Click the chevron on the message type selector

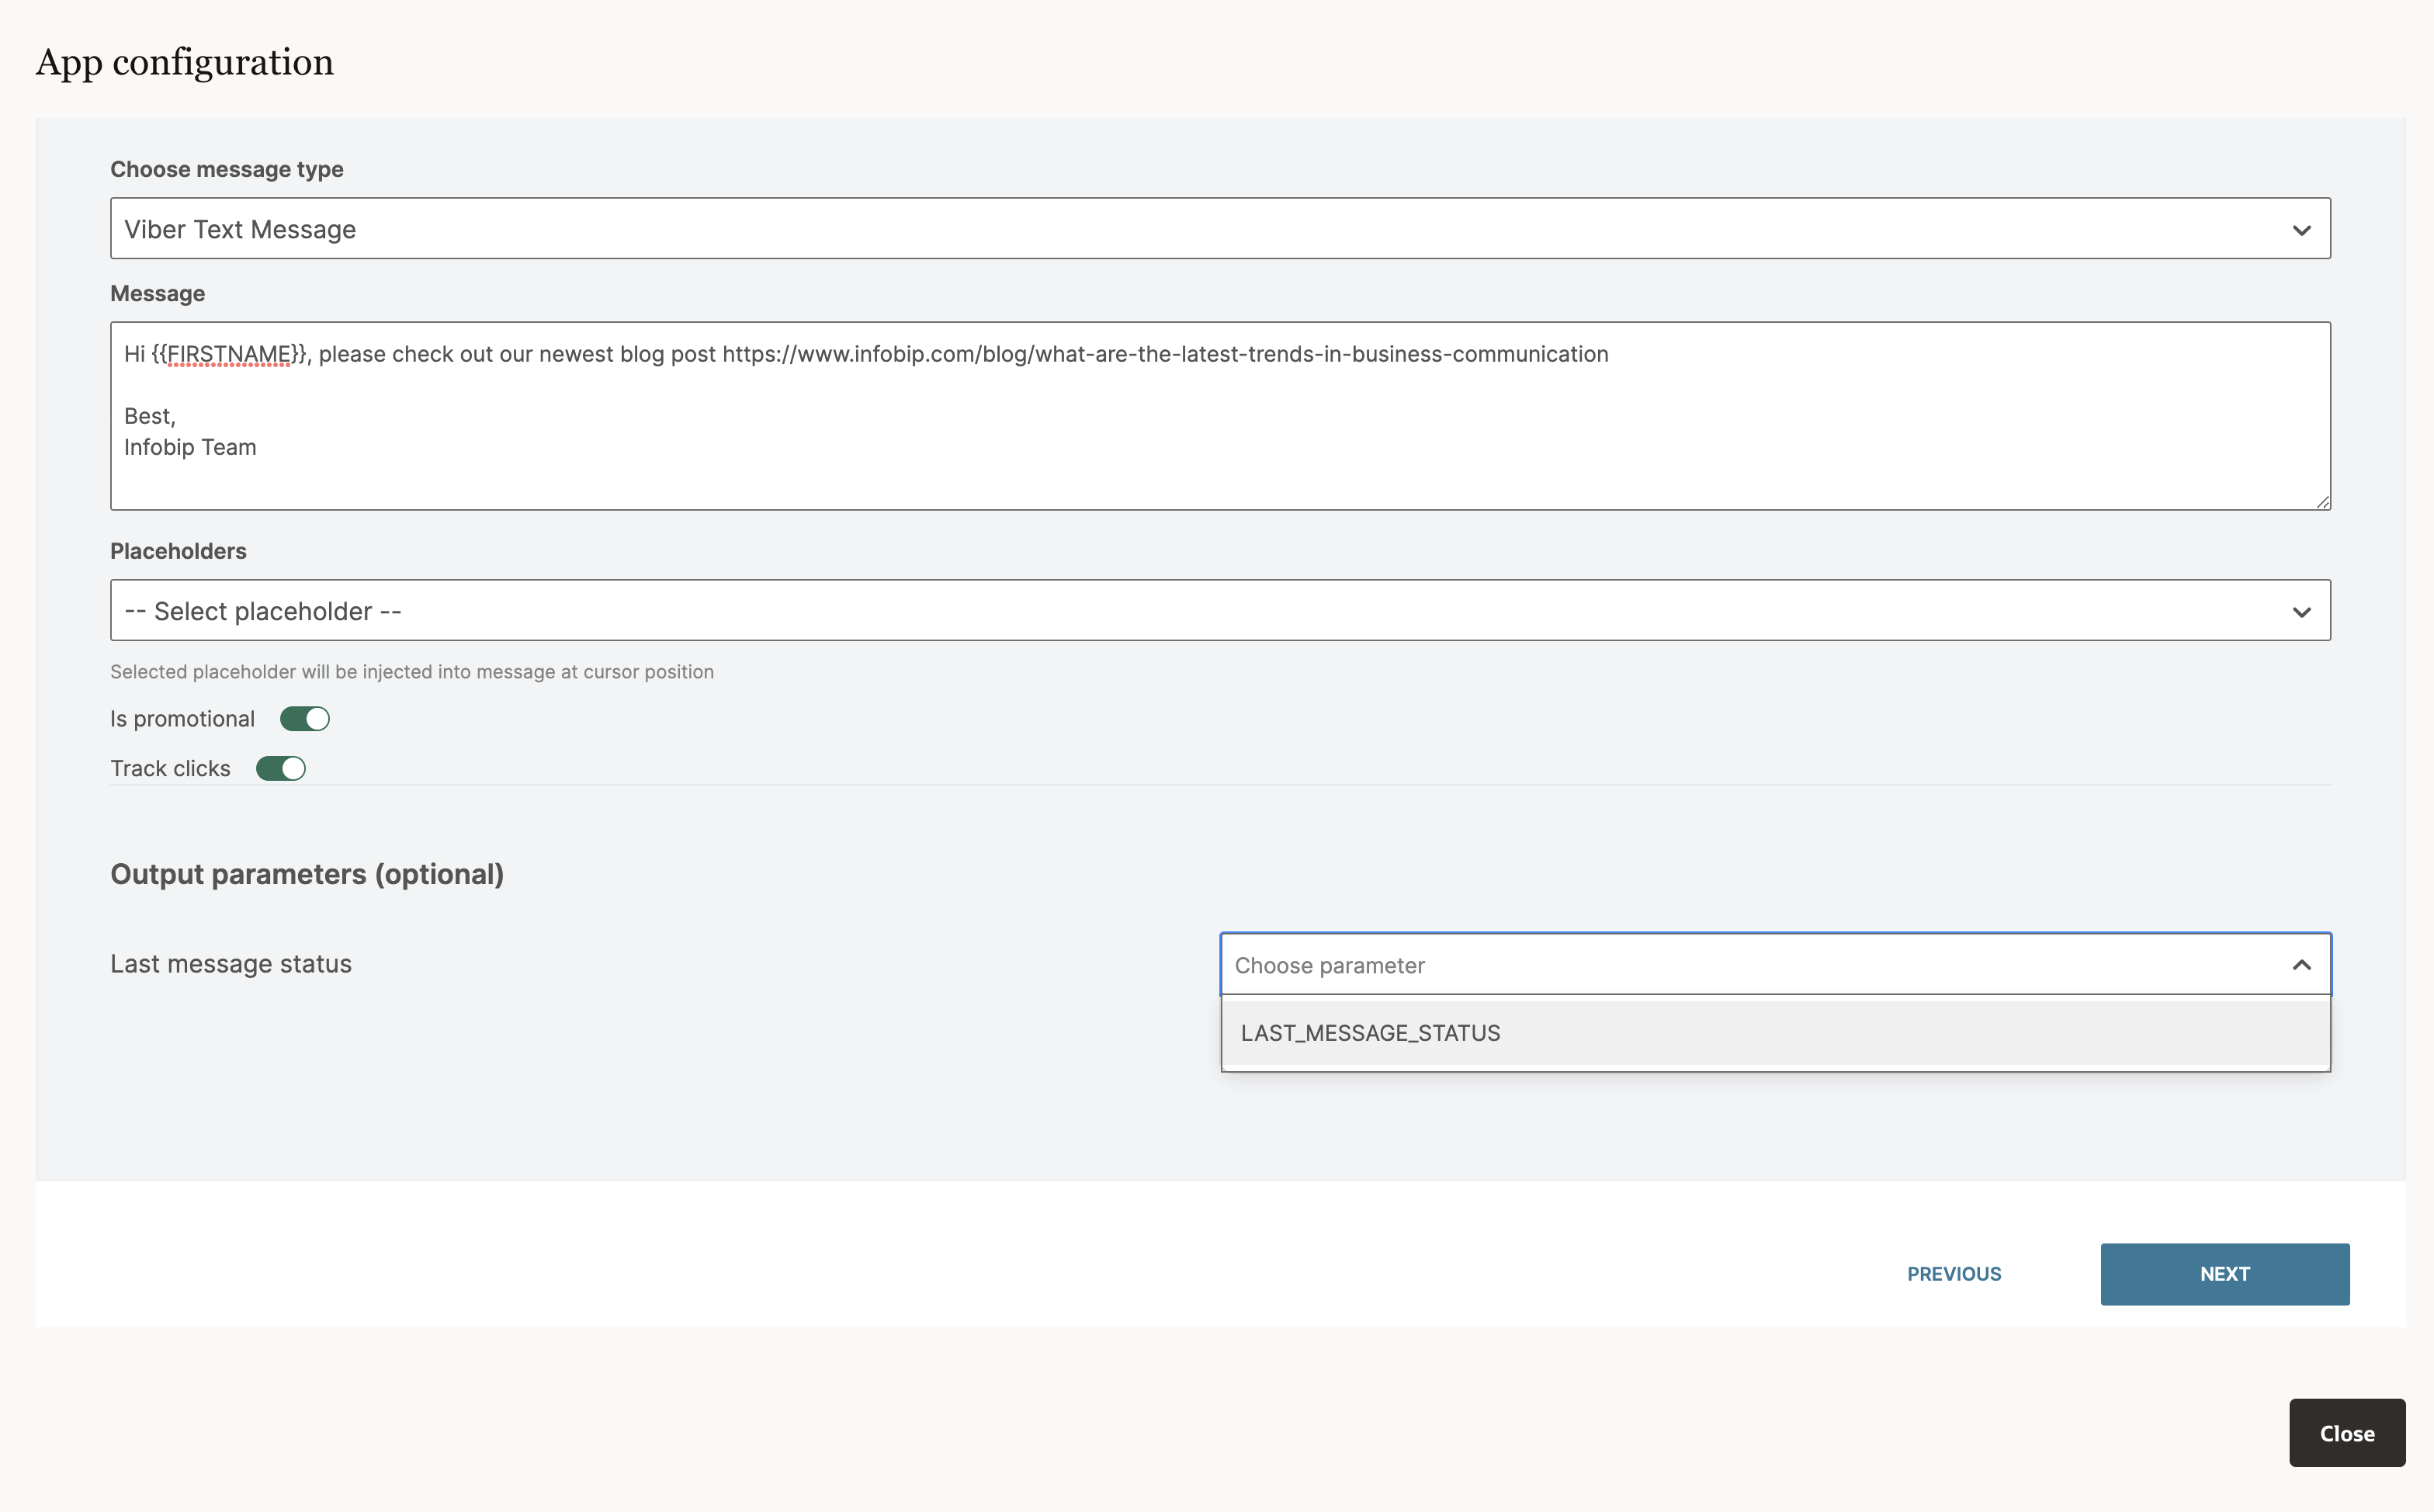[x=2302, y=228]
